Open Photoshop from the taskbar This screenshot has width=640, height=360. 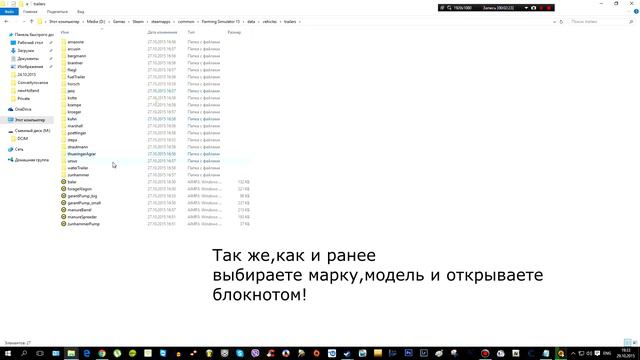tap(408, 353)
